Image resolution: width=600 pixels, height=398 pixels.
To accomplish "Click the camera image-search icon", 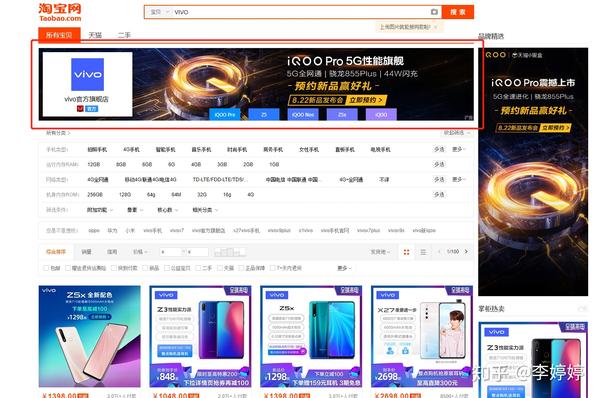I will point(434,12).
